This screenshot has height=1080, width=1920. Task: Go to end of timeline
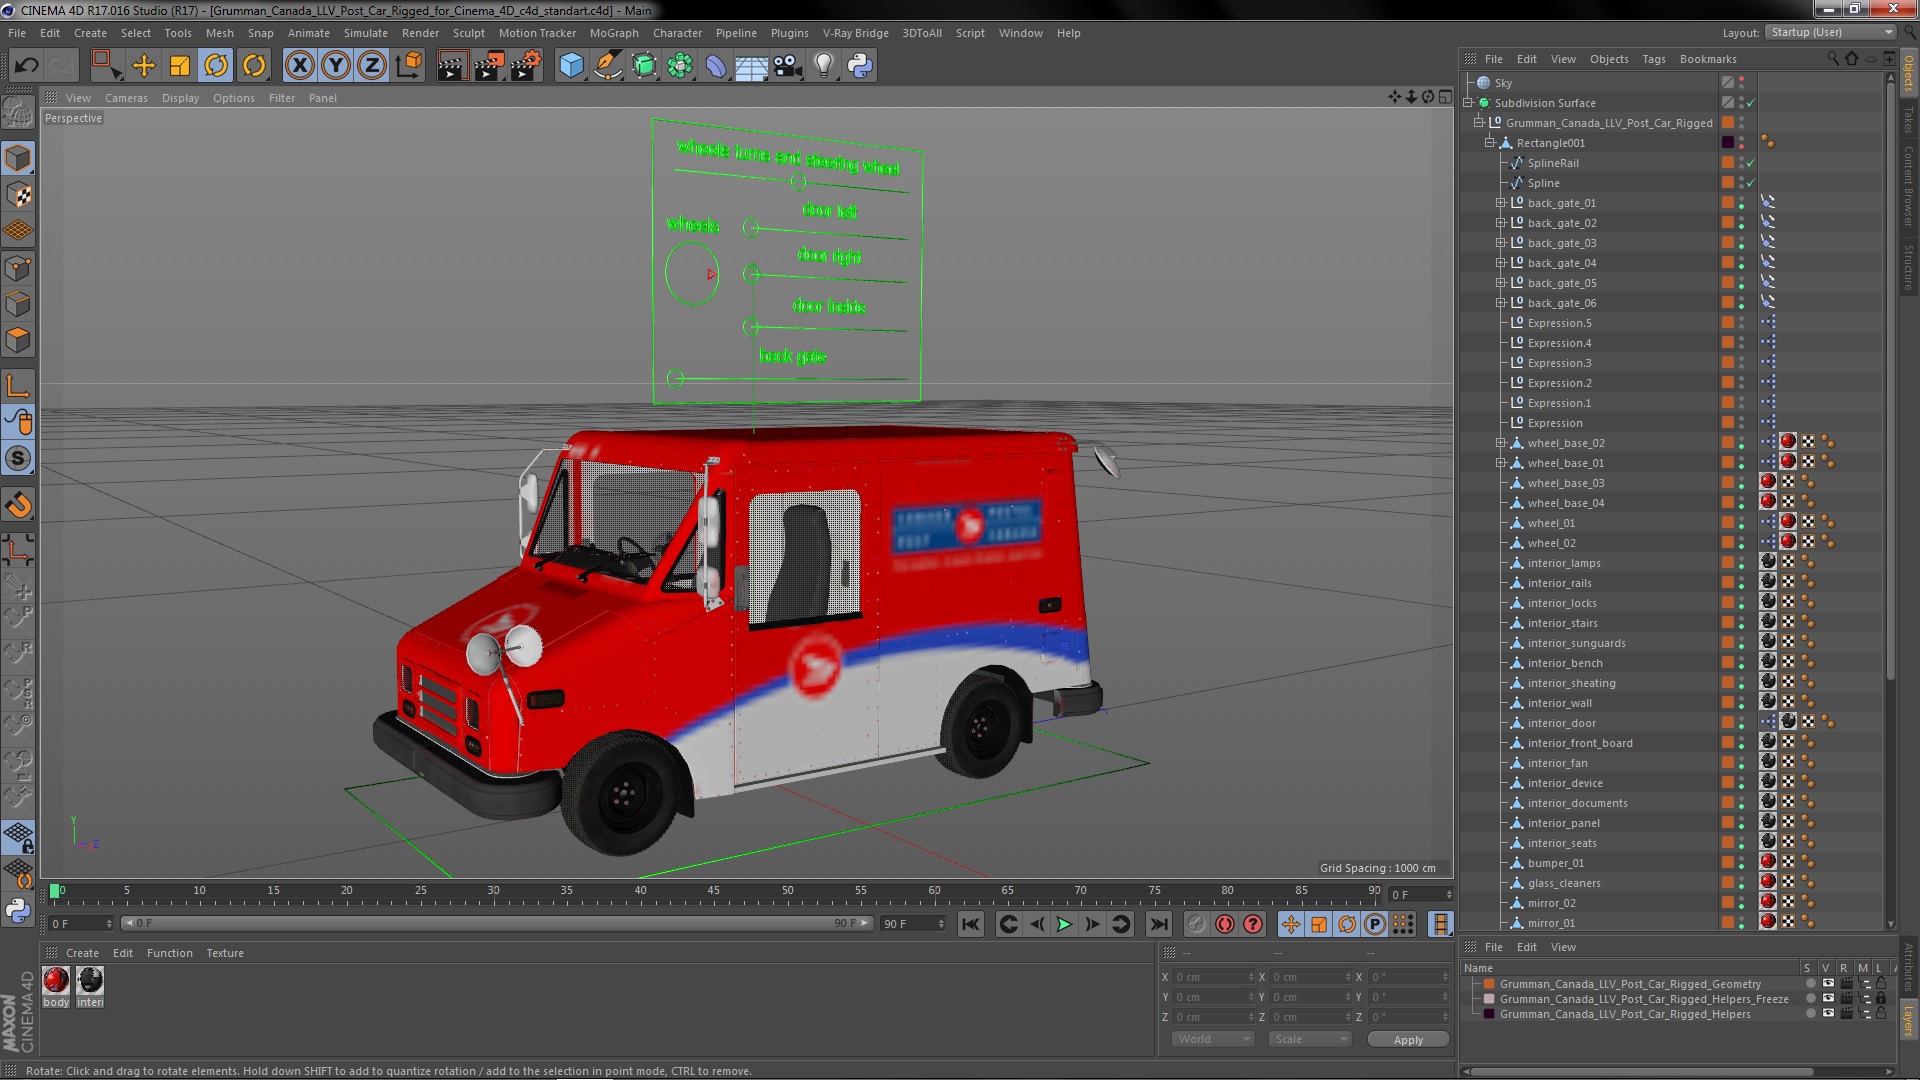1159,925
